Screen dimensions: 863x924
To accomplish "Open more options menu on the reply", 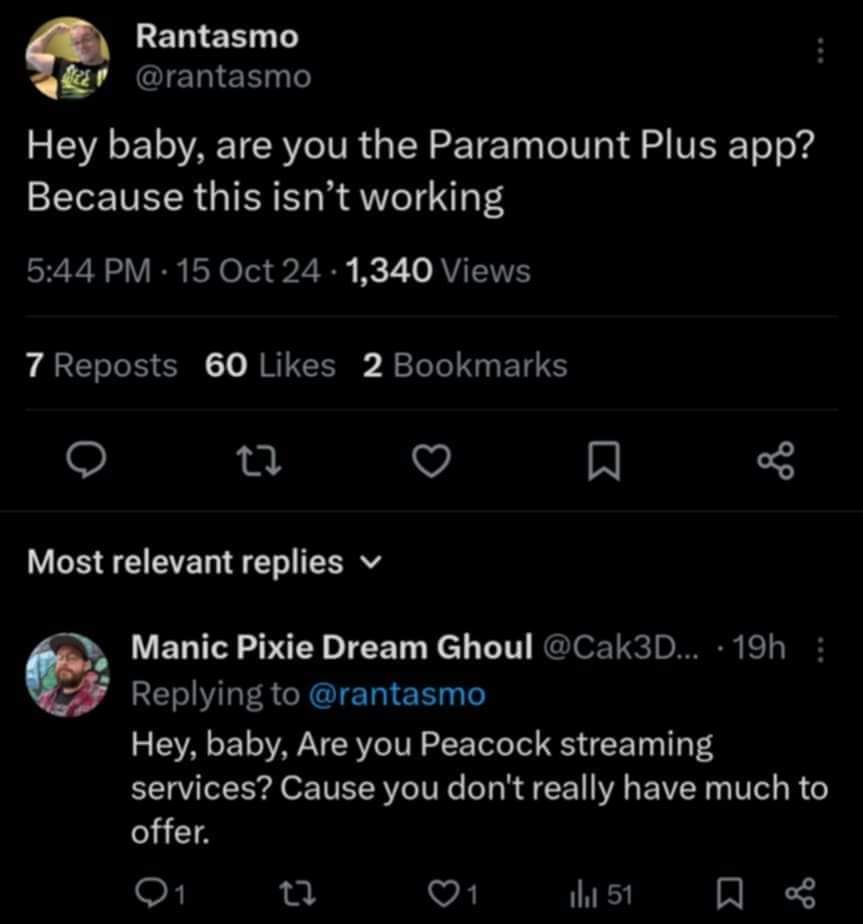I will pos(821,651).
